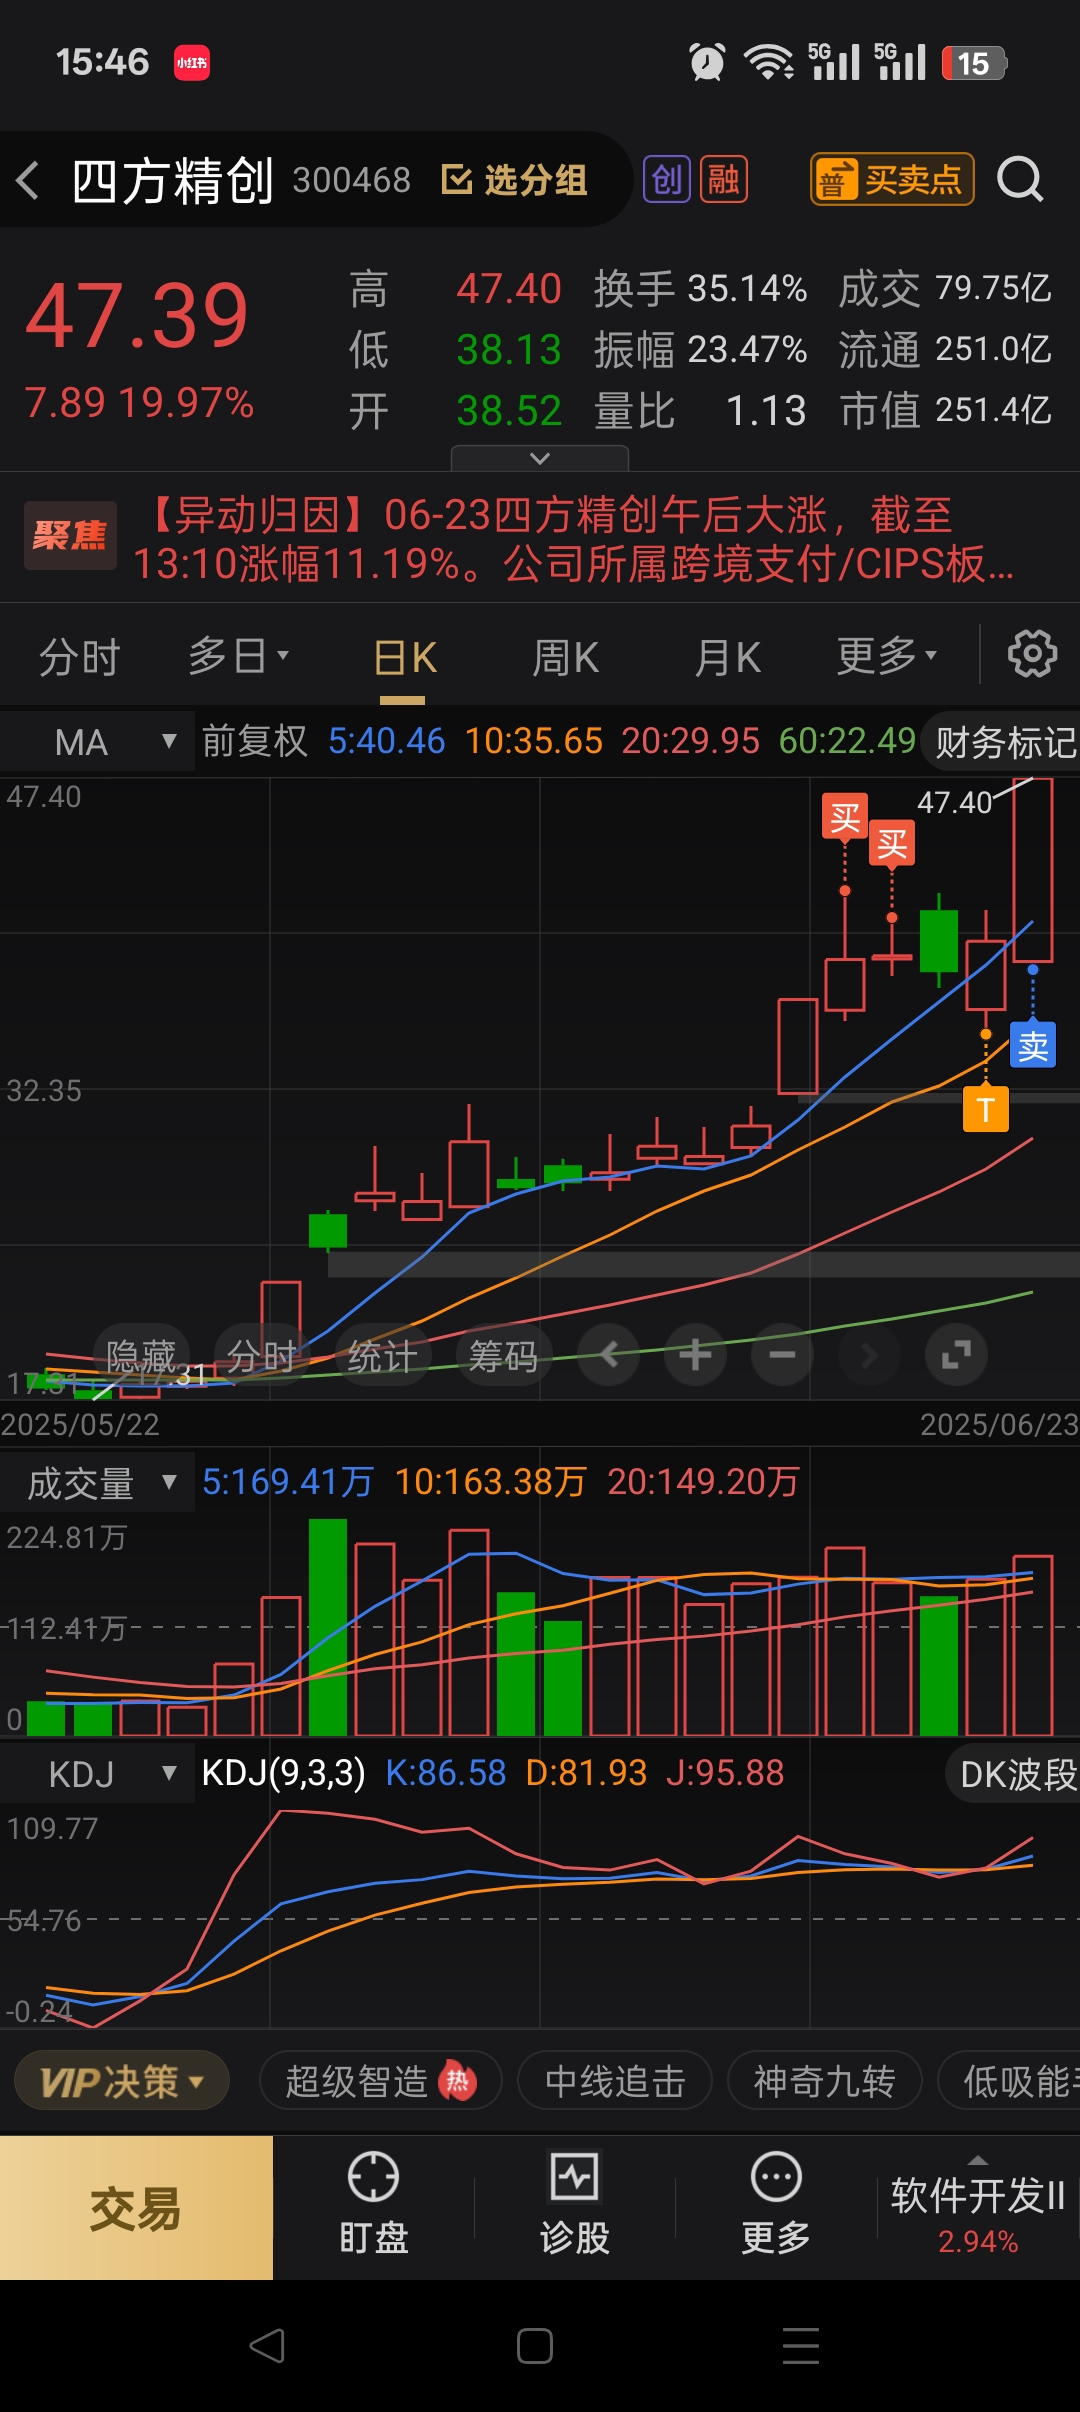Tap the Android back navigation button

tap(267, 2346)
